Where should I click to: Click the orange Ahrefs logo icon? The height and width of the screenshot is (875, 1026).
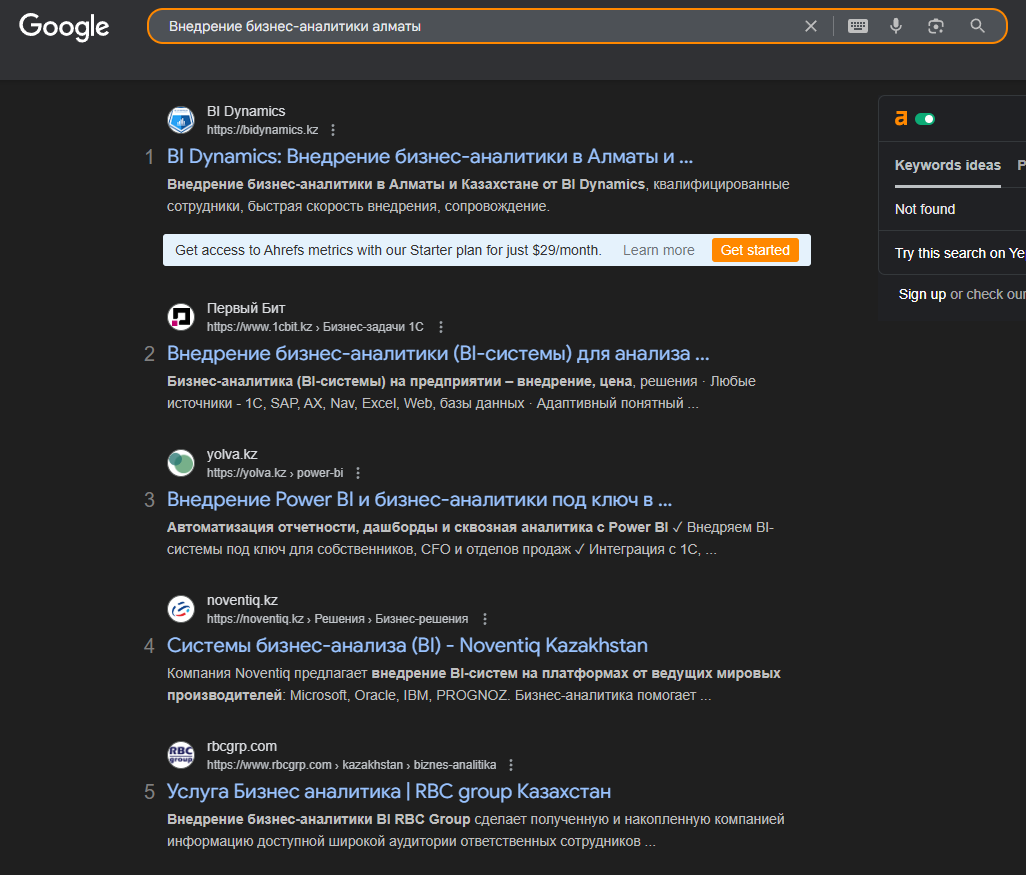[x=901, y=118]
